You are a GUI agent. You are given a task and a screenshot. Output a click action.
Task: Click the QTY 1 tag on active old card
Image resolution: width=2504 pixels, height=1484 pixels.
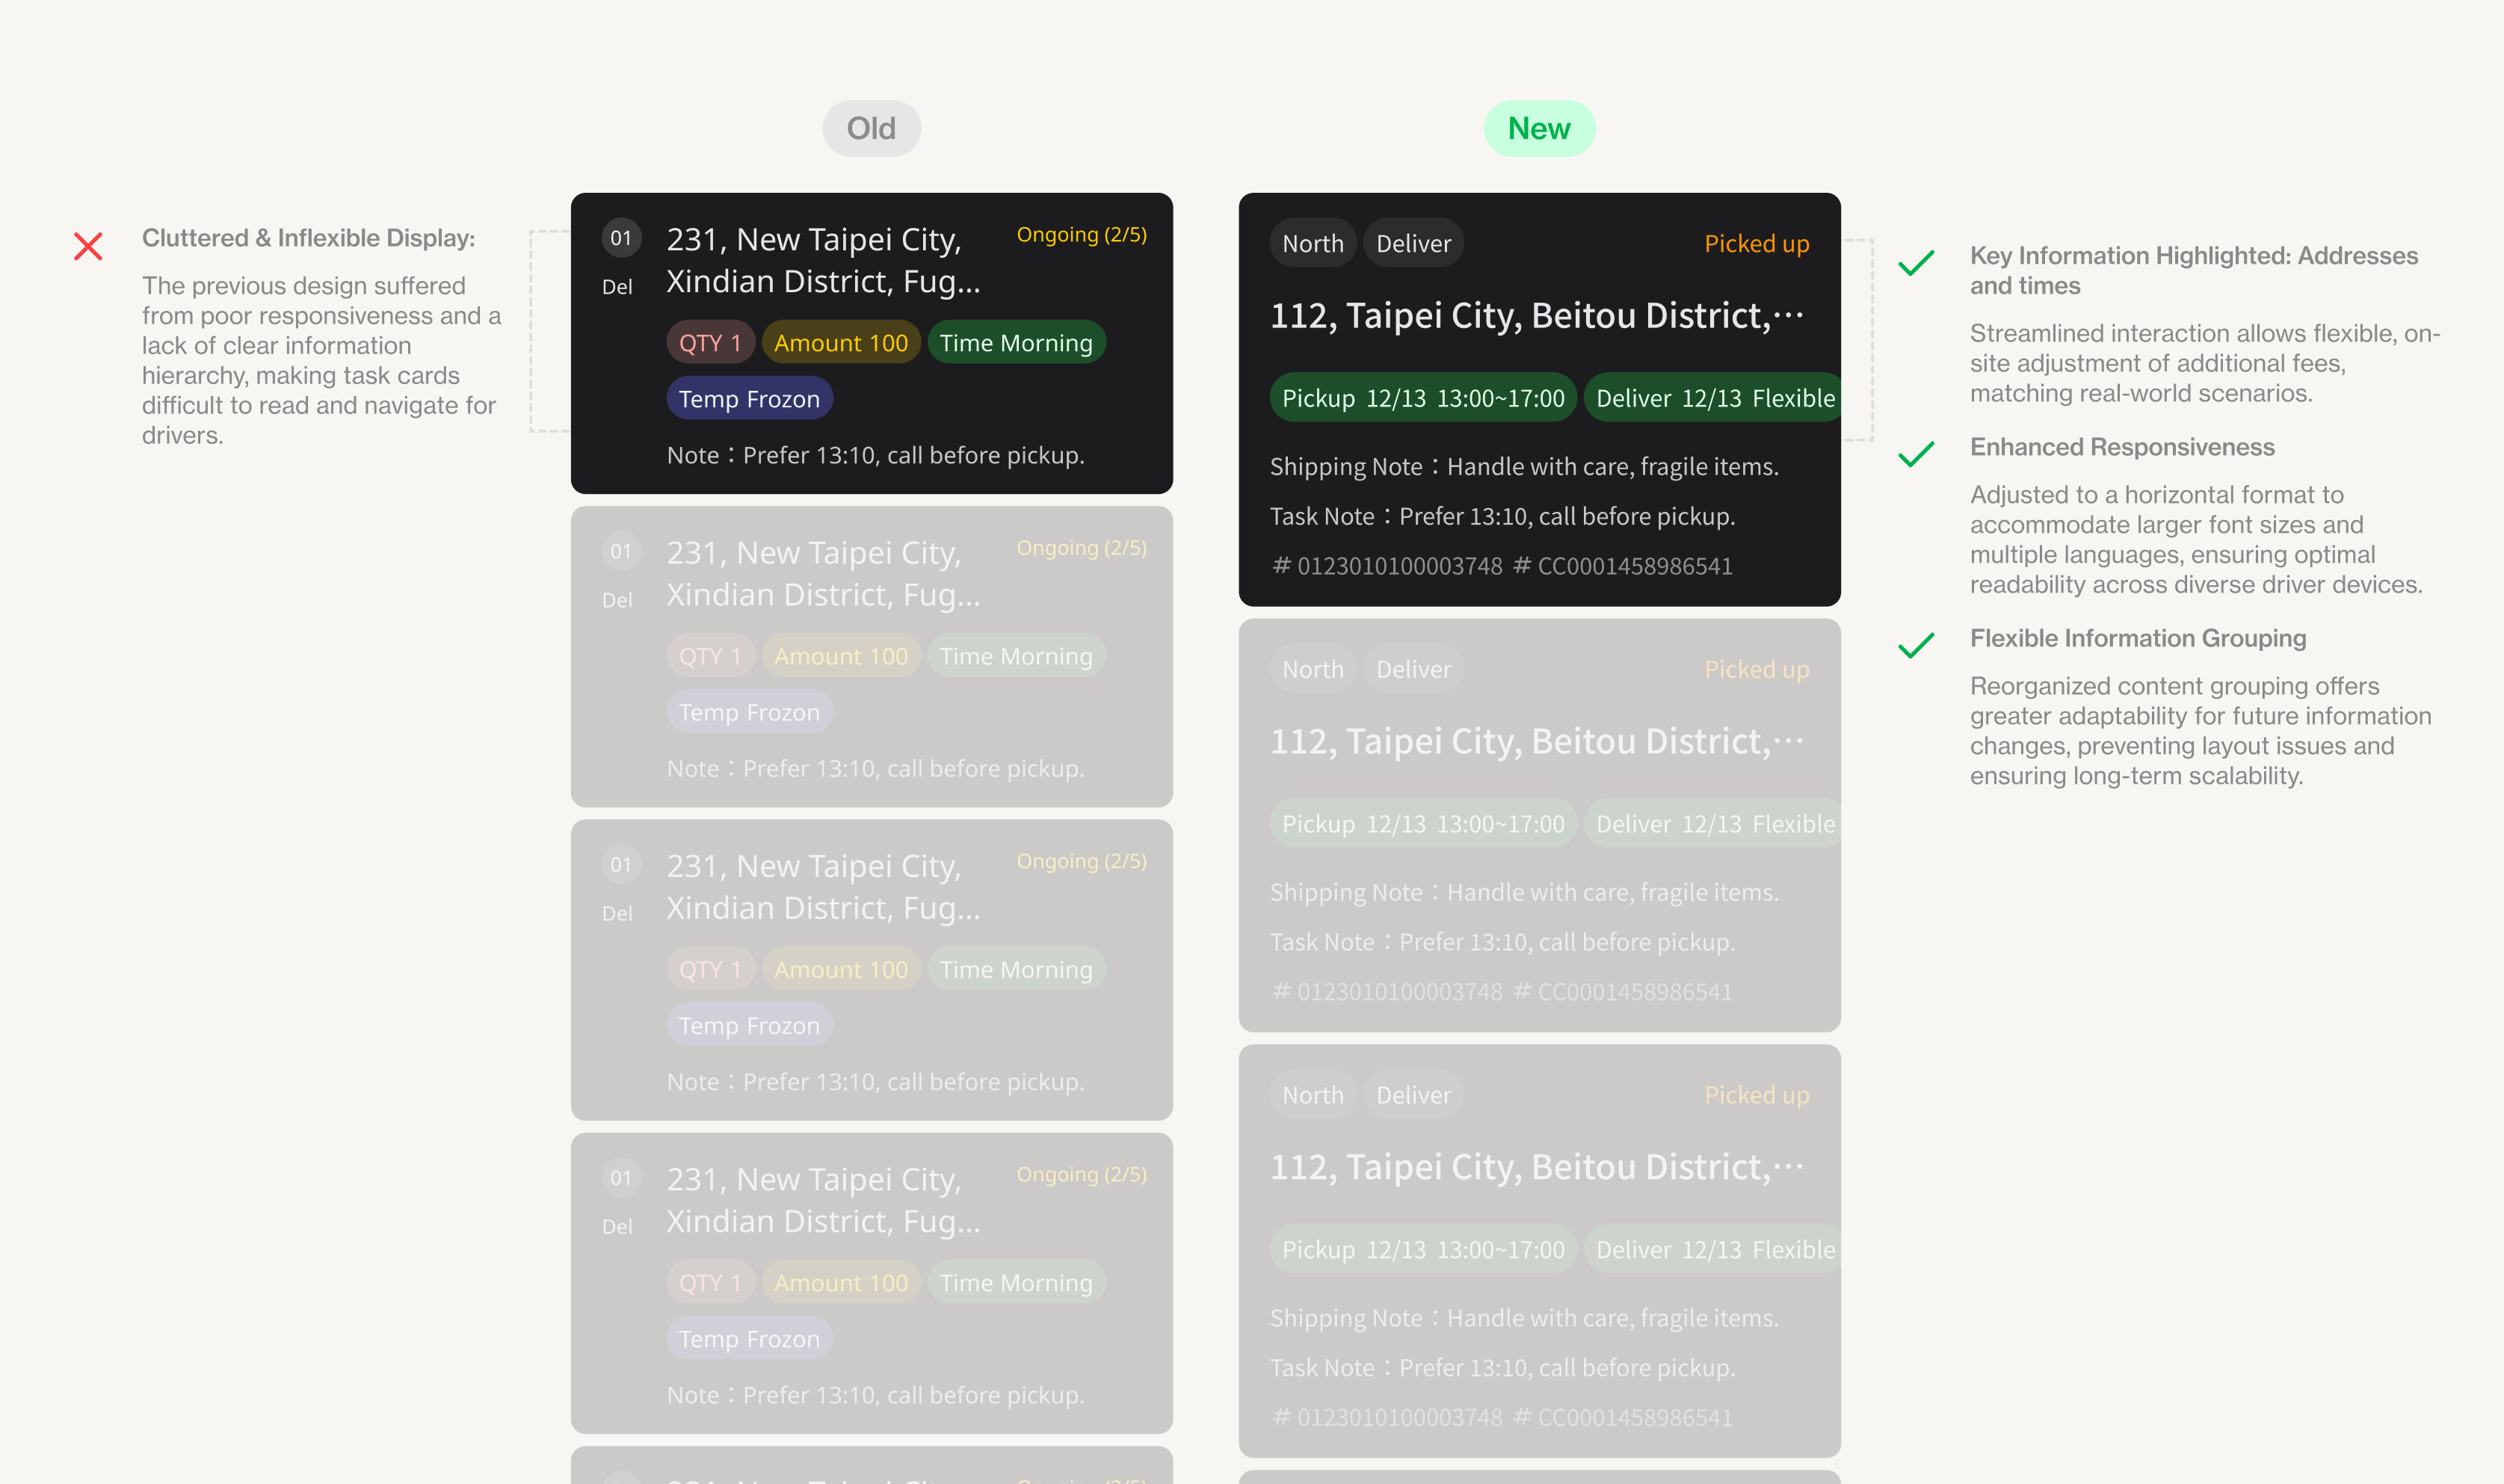click(x=710, y=343)
